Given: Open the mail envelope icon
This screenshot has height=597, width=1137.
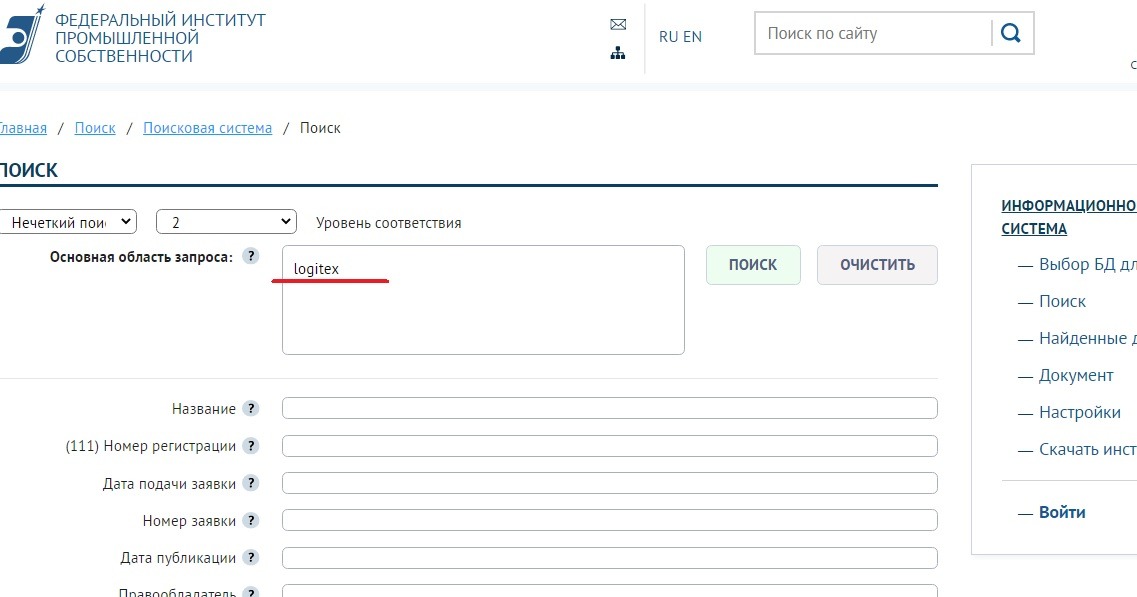Looking at the screenshot, I should pyautogui.click(x=618, y=25).
